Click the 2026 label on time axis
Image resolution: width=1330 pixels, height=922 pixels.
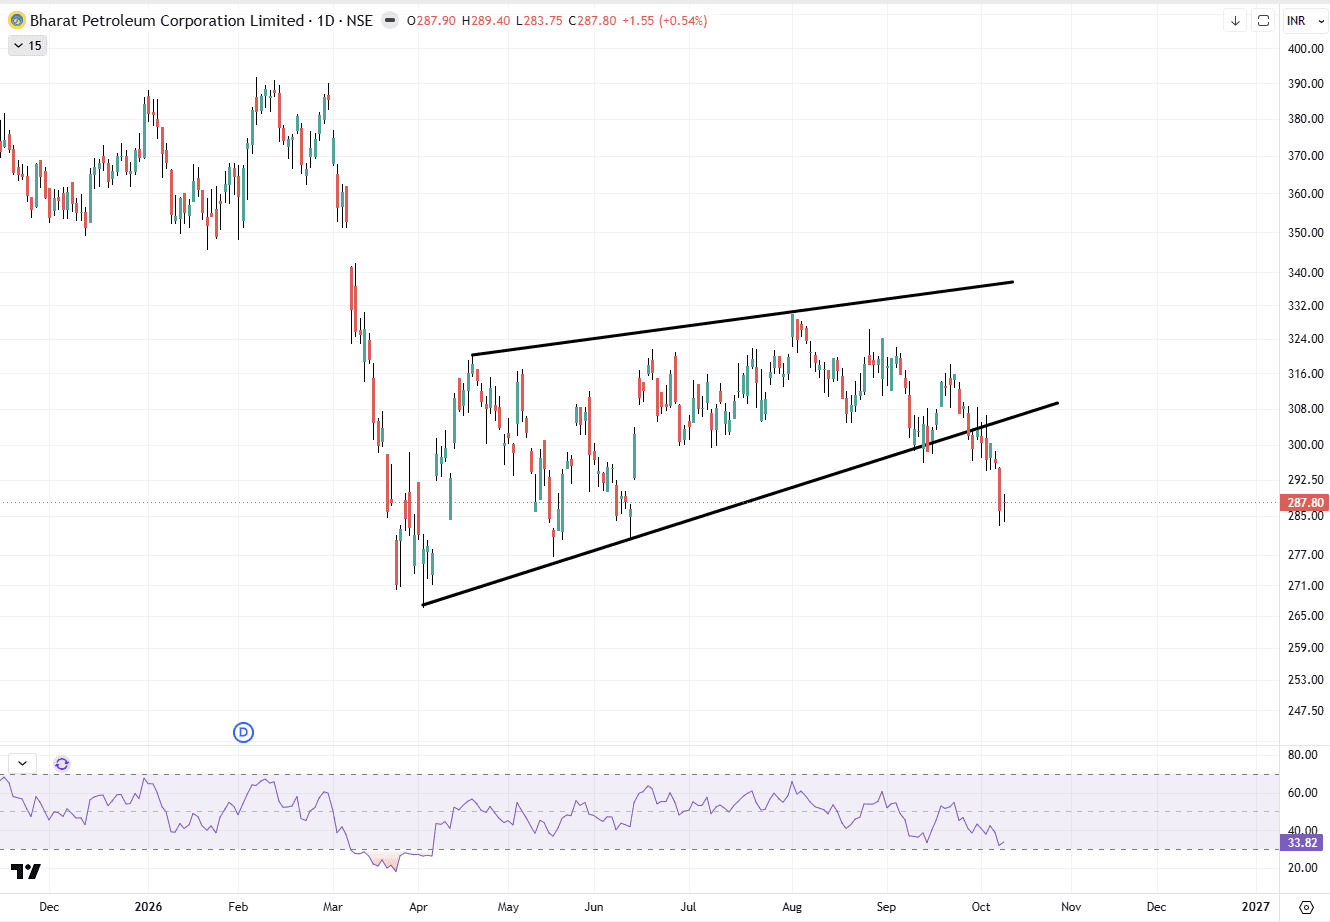(147, 907)
